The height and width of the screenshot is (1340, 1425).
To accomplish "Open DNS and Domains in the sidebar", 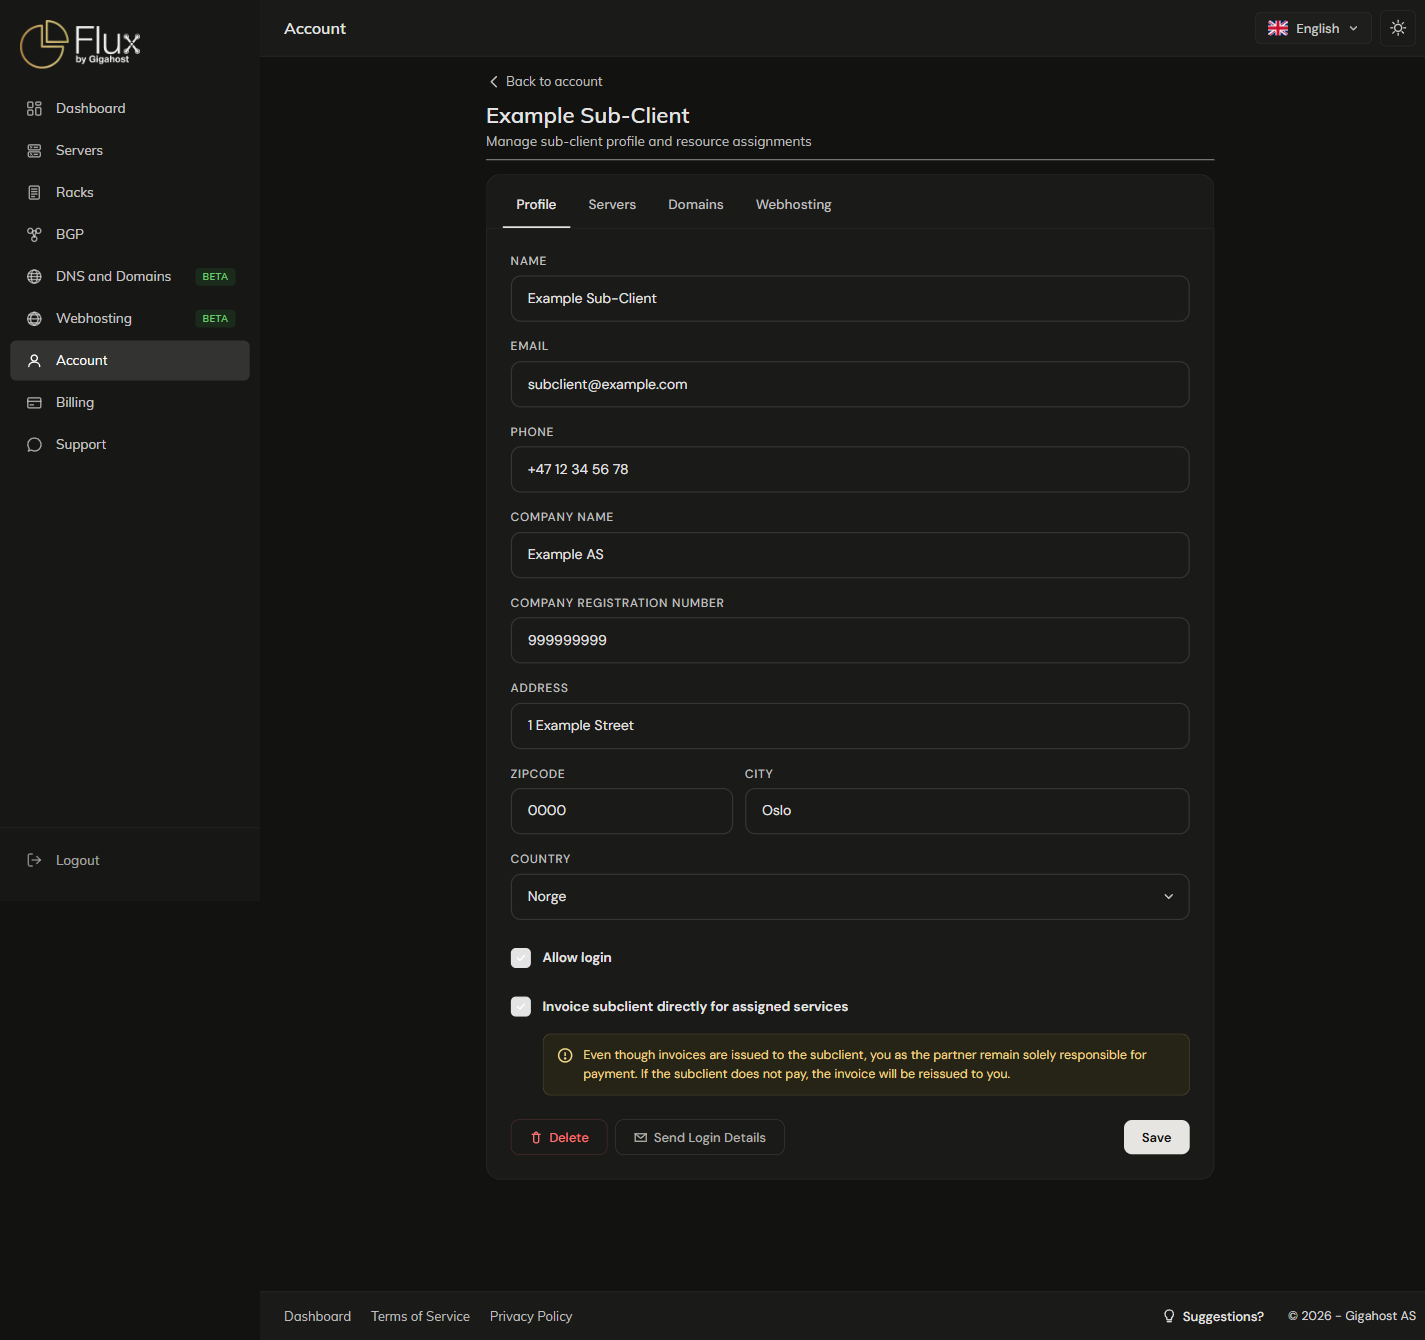I will click(130, 276).
